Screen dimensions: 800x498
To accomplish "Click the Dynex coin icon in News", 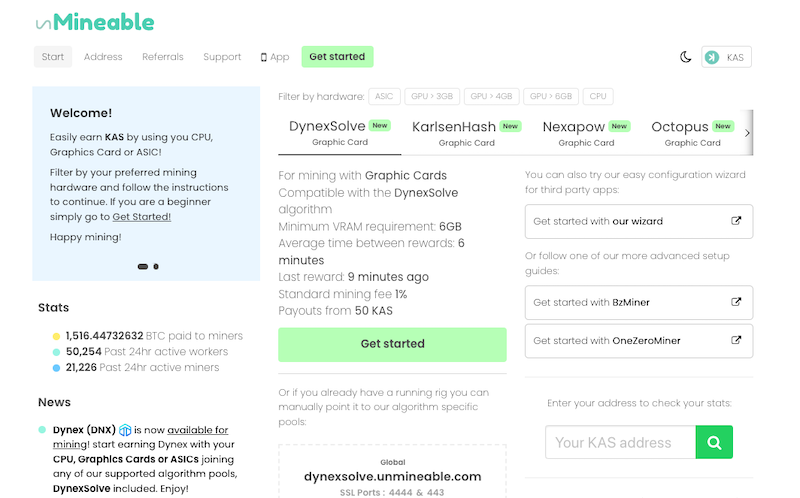I will click(125, 430).
